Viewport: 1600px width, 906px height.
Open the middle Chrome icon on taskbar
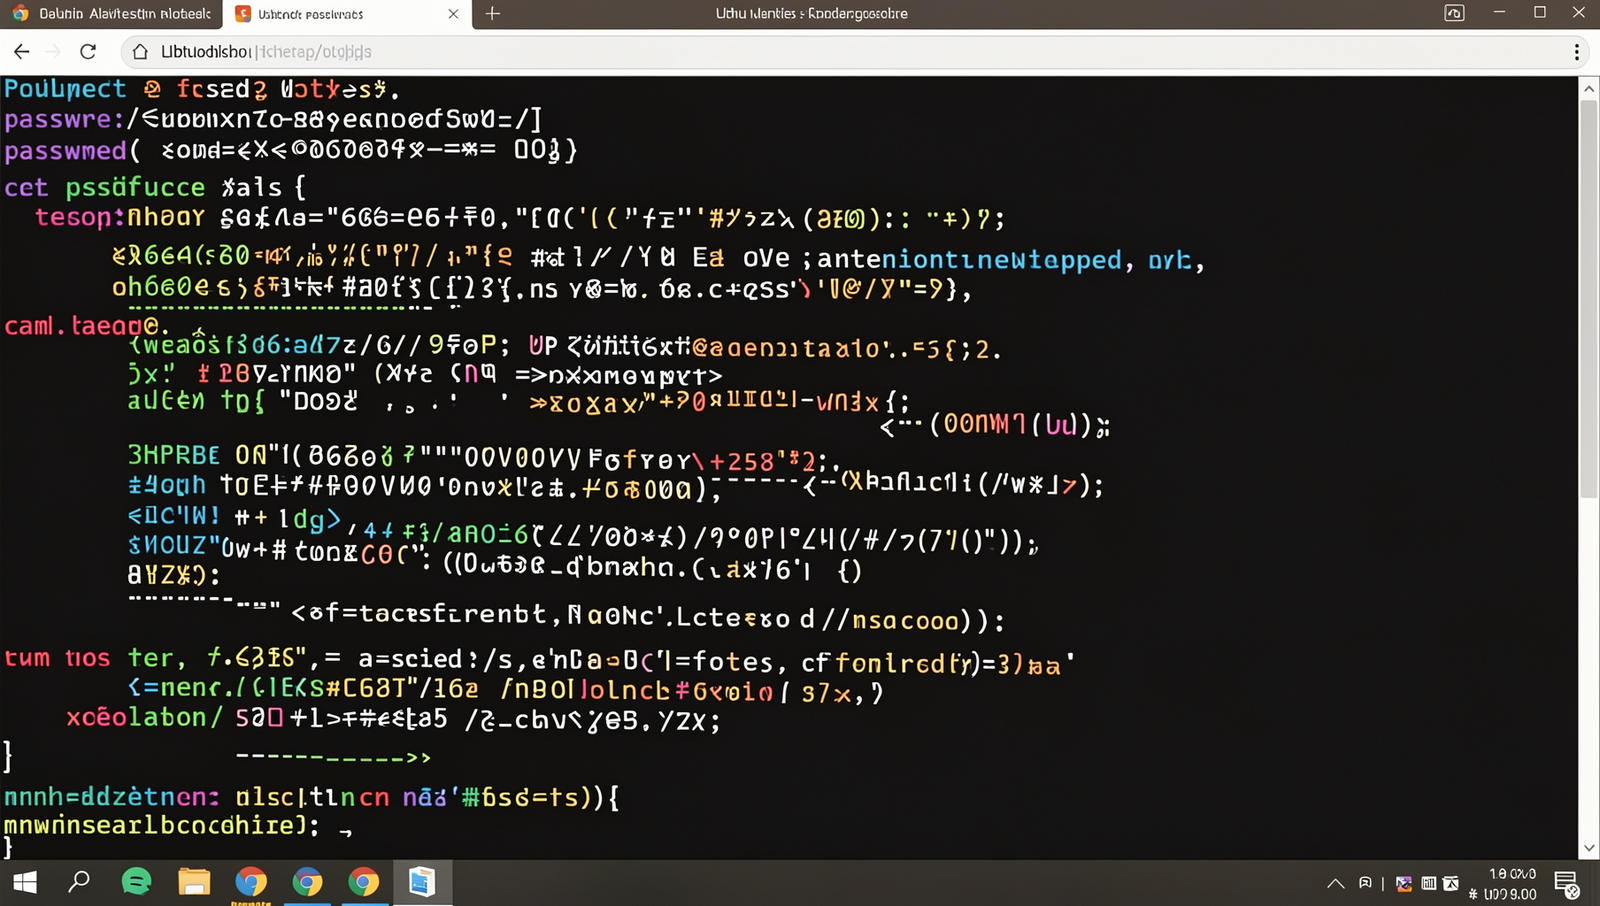pos(307,881)
